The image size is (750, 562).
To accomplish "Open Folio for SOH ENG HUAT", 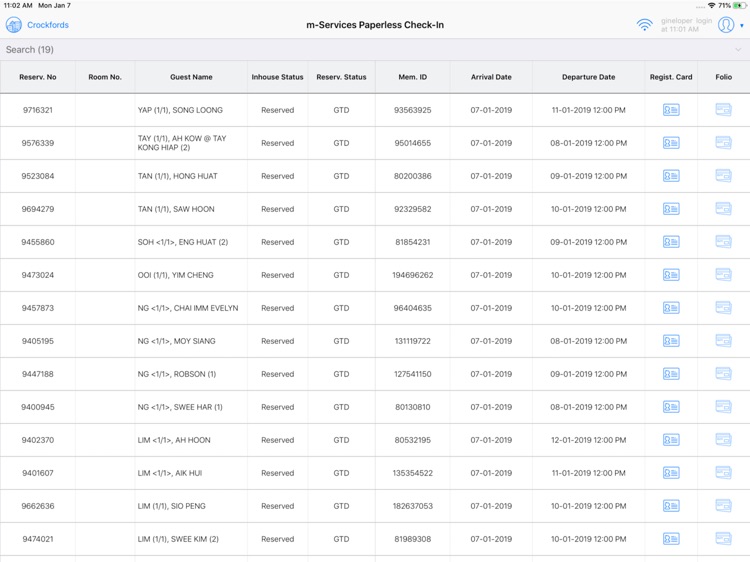I will 723,242.
